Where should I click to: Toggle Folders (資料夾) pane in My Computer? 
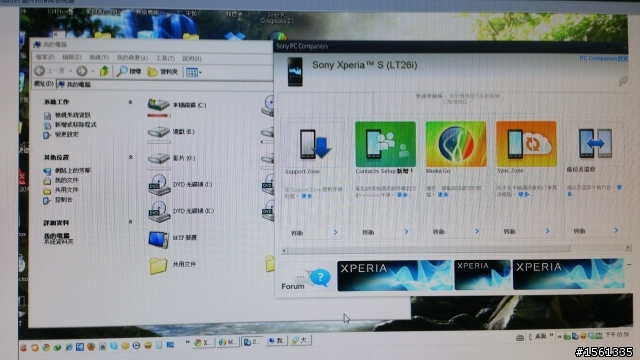[x=162, y=72]
